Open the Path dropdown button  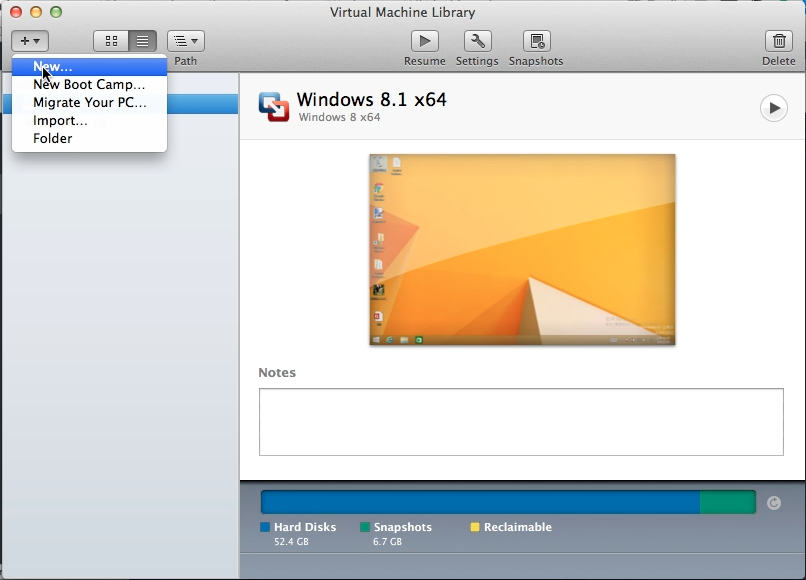coord(186,41)
